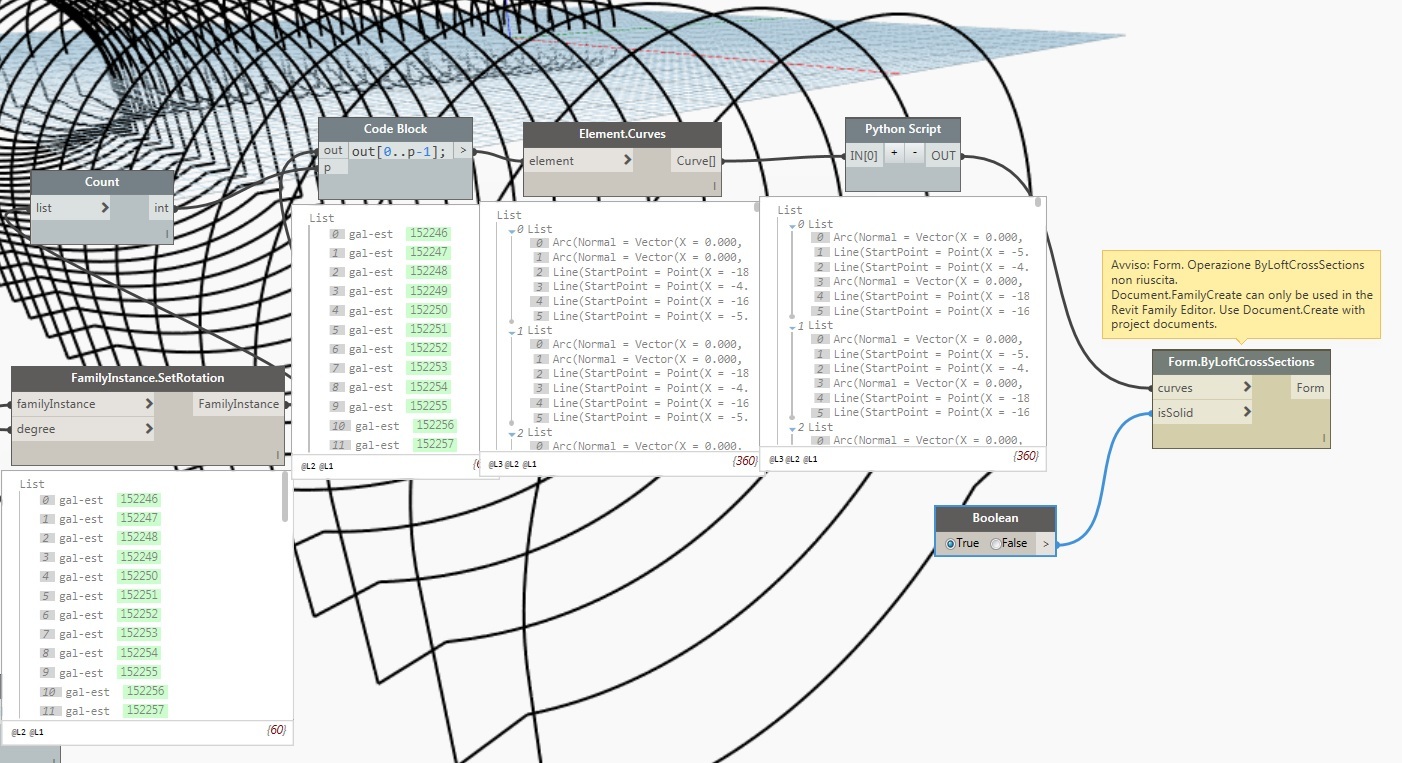The height and width of the screenshot is (763, 1402).
Task: Click the {60} item count in SetRotation preview
Action: (x=277, y=731)
